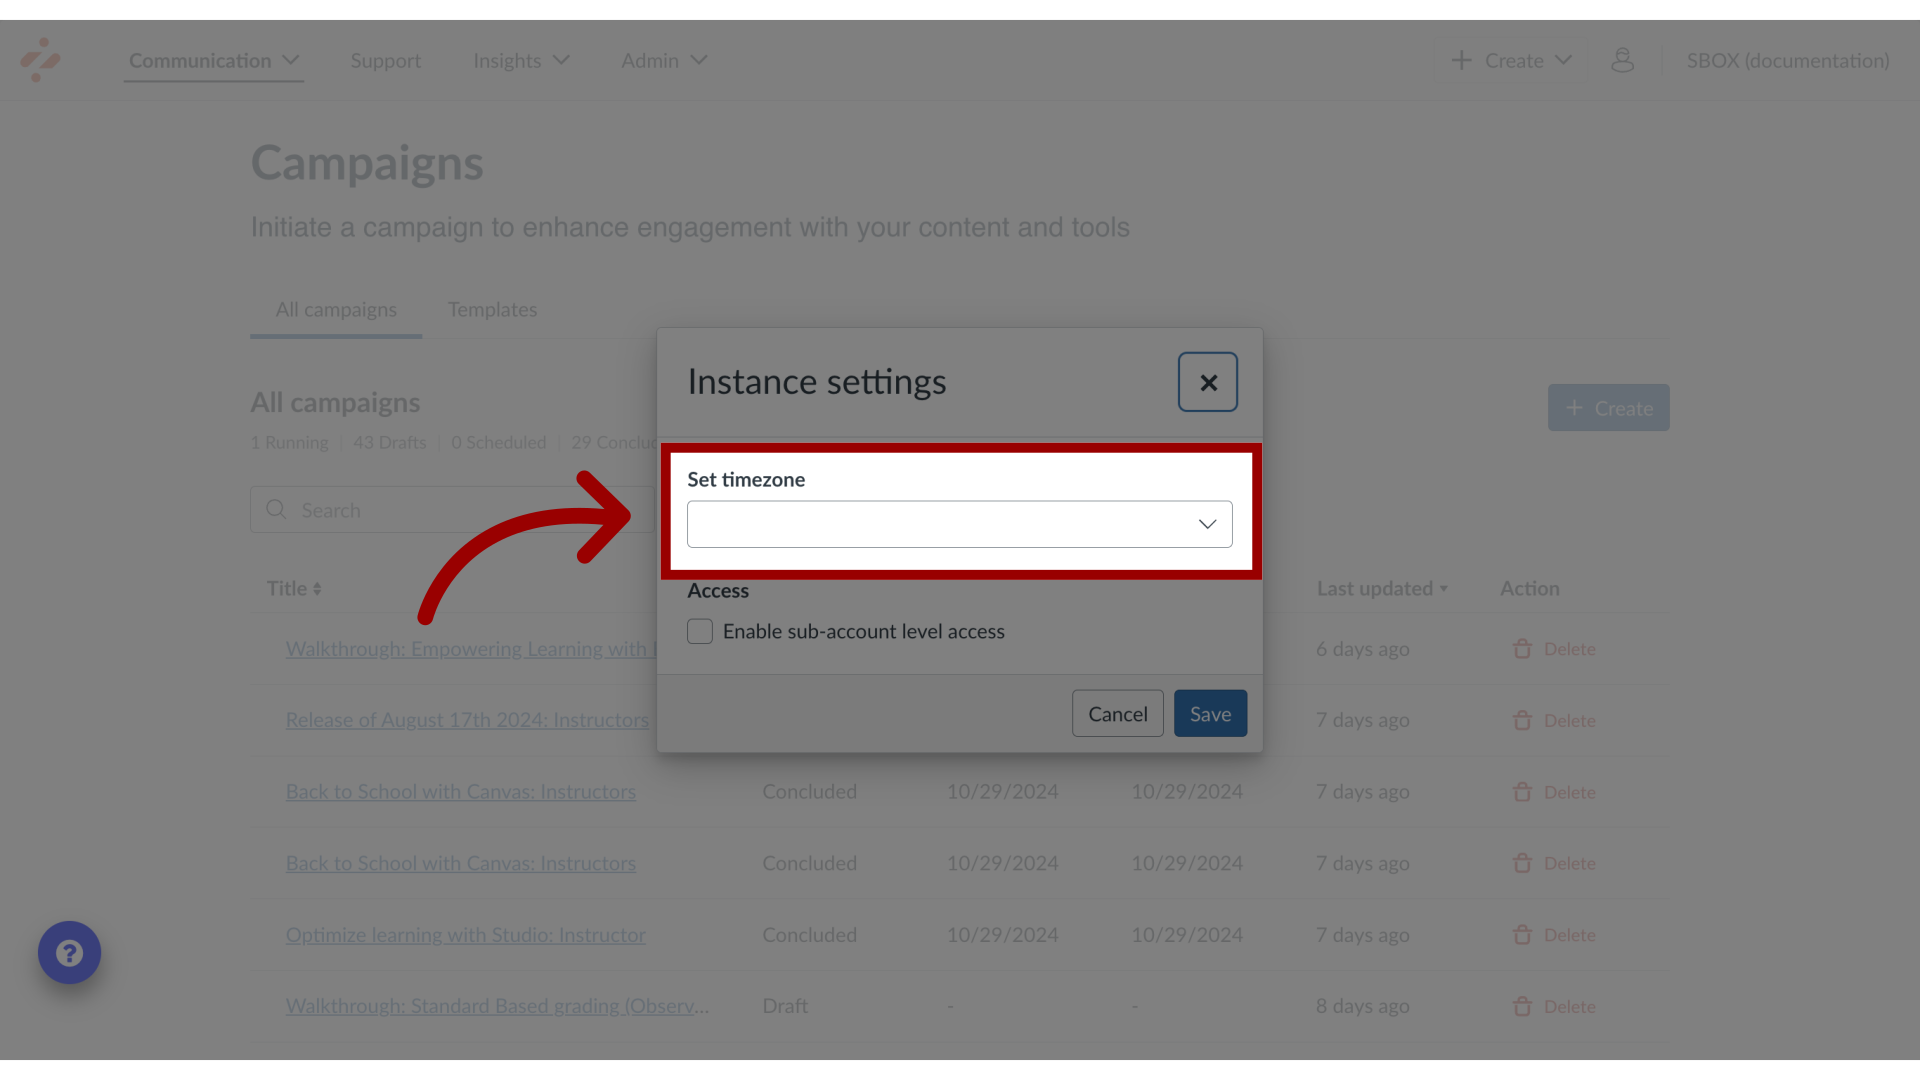
Task: Toggle the All campaigns tab view
Action: click(336, 309)
